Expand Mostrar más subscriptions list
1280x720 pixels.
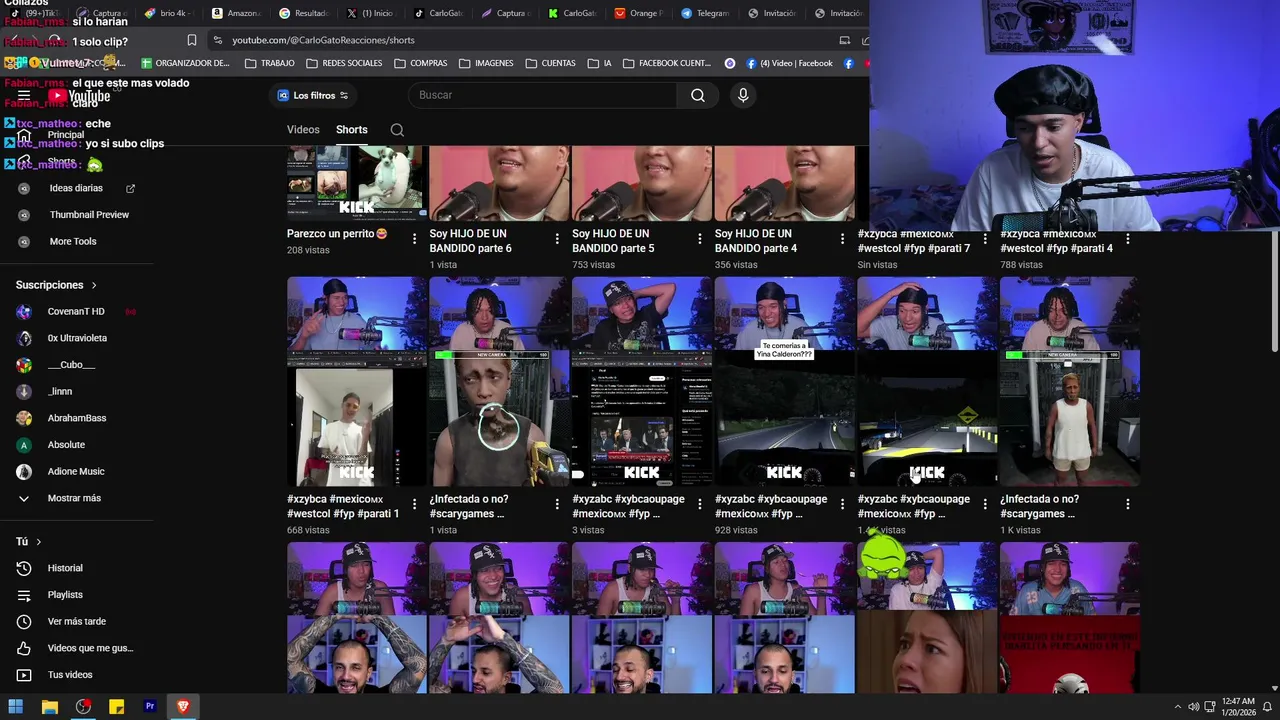tap(60, 498)
